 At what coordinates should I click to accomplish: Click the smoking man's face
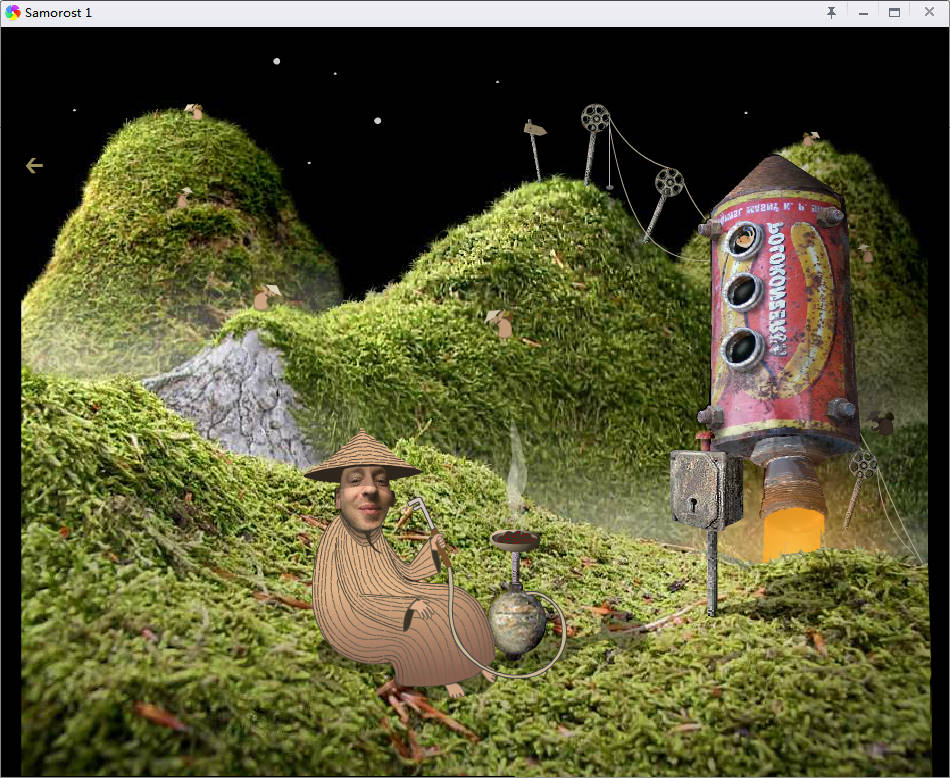point(363,496)
